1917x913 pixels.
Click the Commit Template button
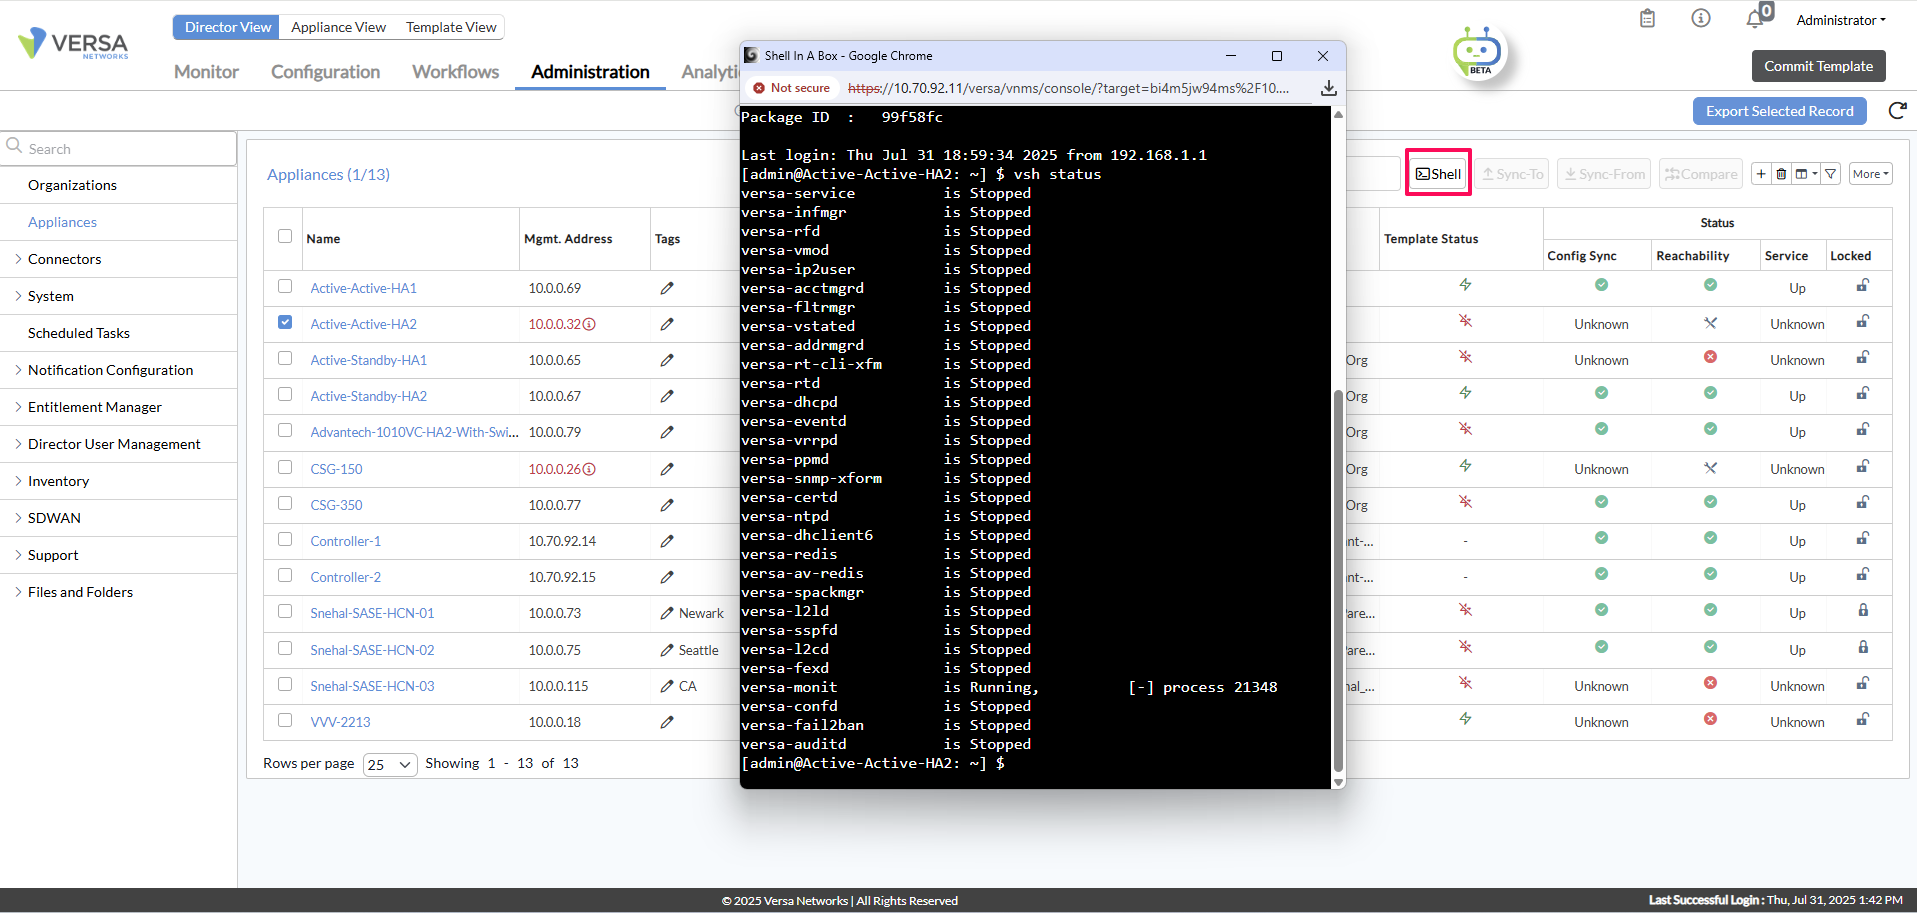(1818, 66)
